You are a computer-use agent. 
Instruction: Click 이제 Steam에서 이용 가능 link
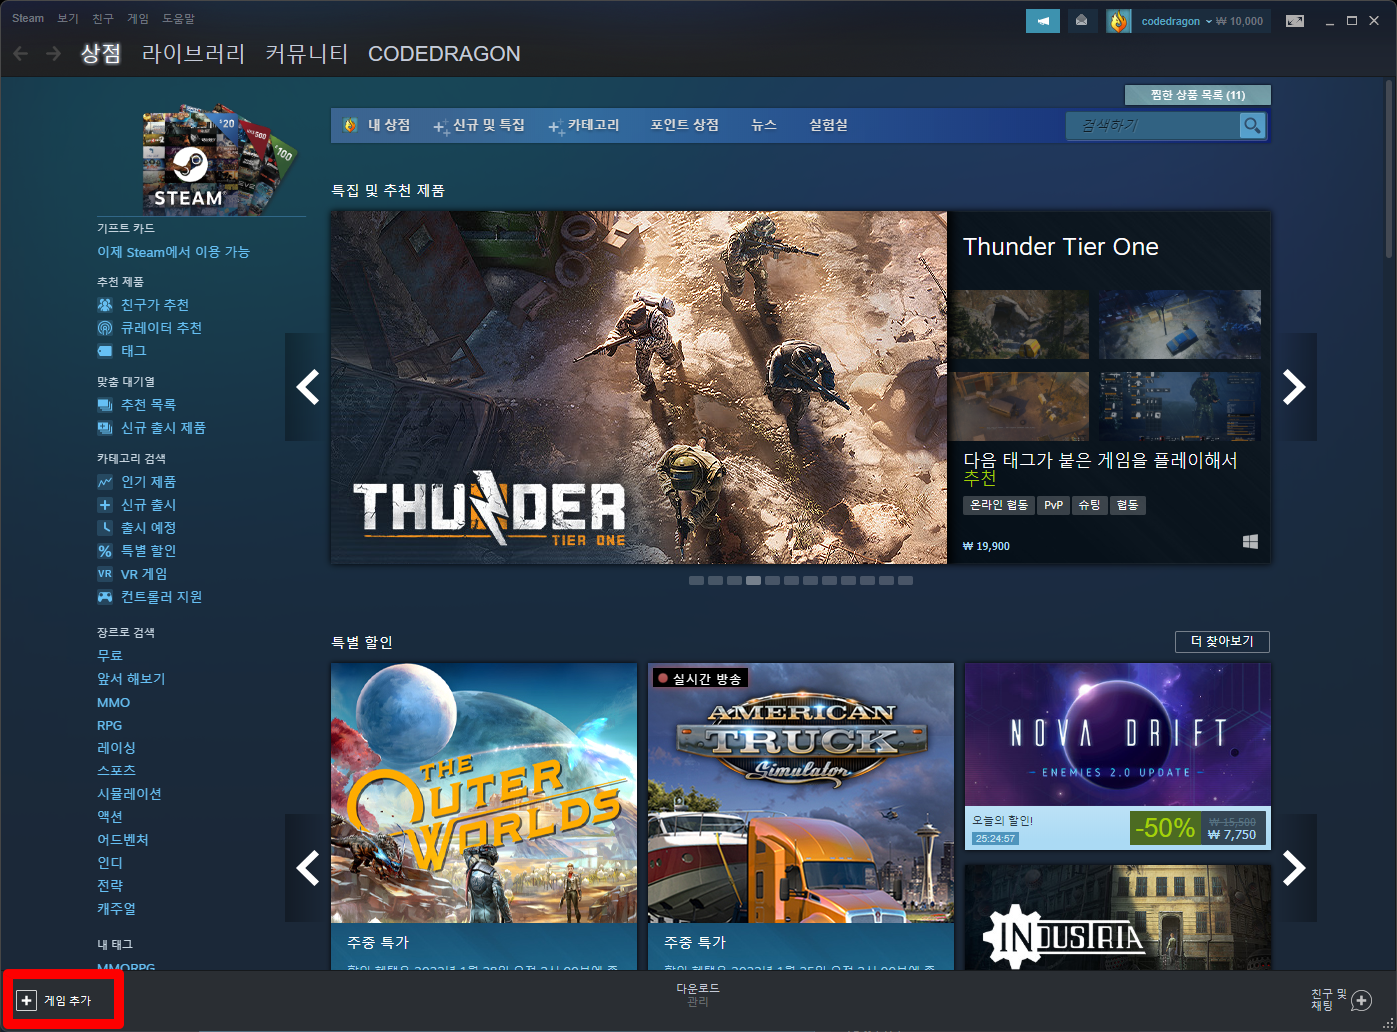pos(174,252)
